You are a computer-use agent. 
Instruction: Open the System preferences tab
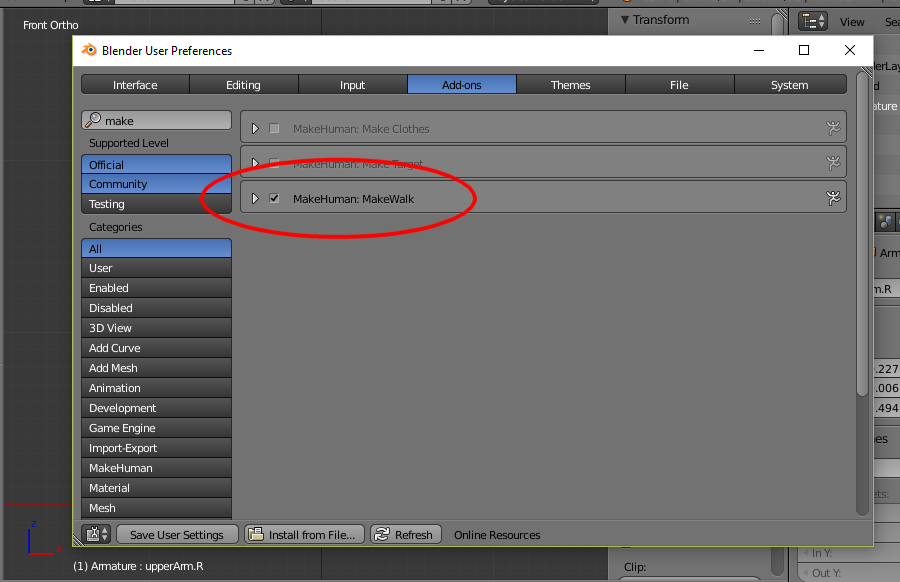click(790, 85)
